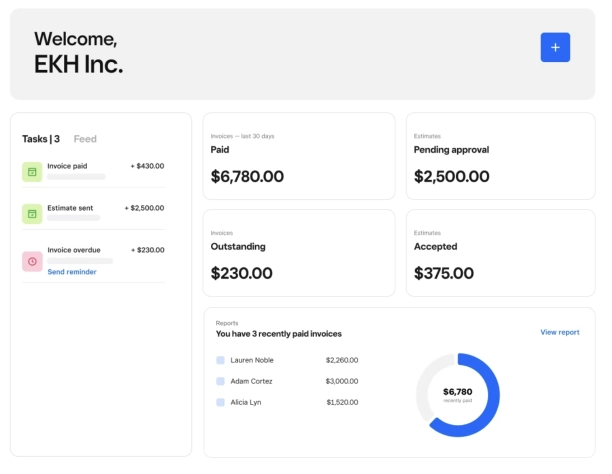Screen dimensions: 612x474
Task: Select the square next to Adam Cortez
Action: [220, 381]
